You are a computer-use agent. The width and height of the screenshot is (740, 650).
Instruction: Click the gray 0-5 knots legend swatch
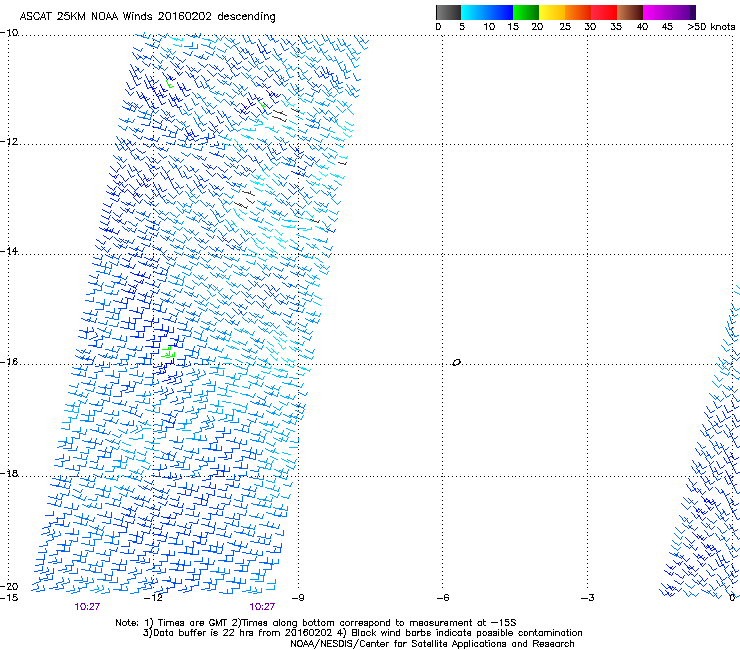[x=448, y=12]
